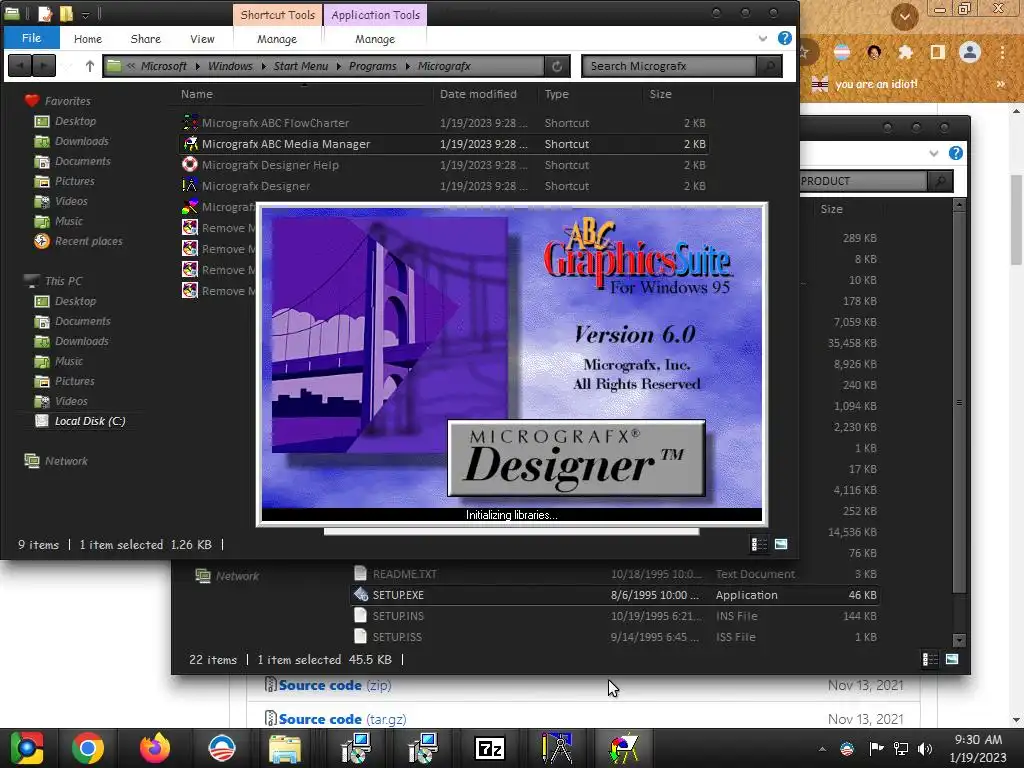Click the help question mark in Micrografx window
Screen dimensions: 1024x768
pos(785,38)
